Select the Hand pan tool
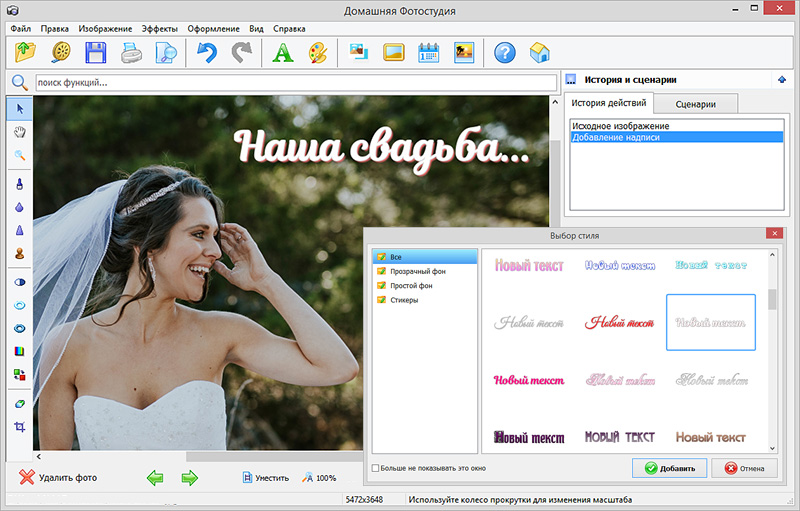The height and width of the screenshot is (511, 800). click(19, 131)
